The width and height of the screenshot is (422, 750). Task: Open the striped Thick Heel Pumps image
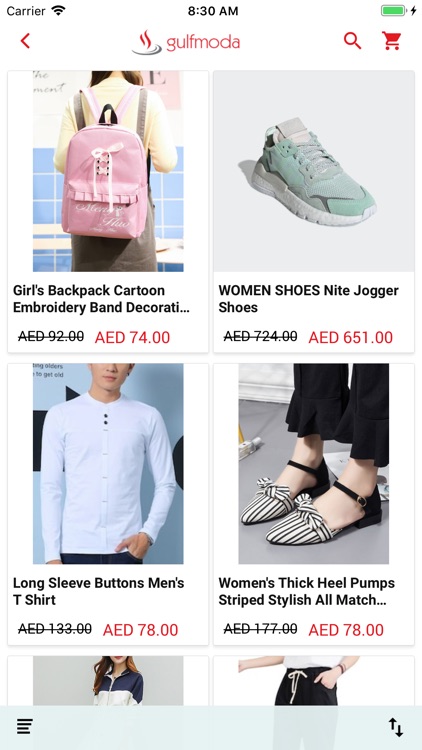[x=314, y=463]
